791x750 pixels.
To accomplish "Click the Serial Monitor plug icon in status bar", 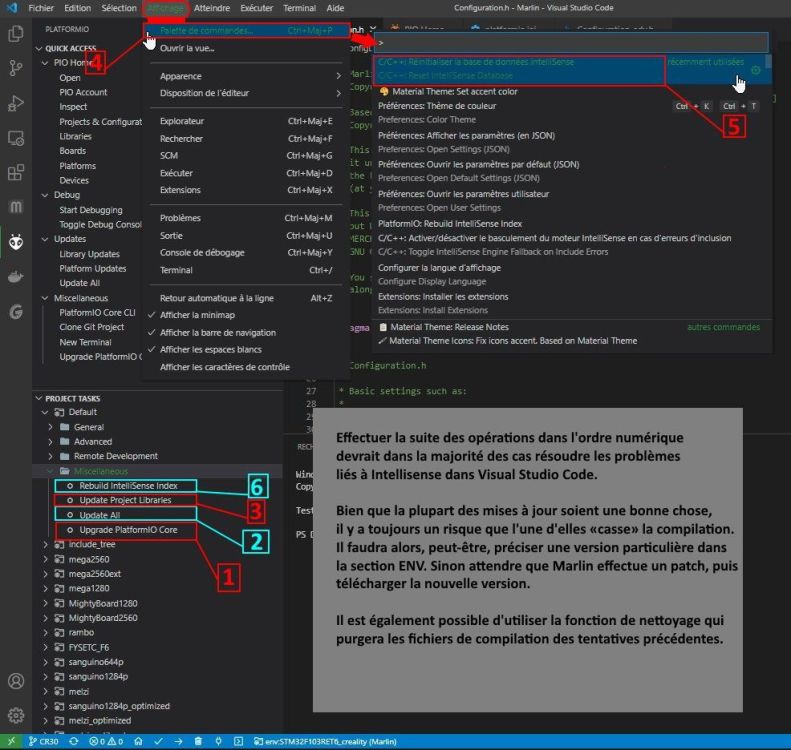I will click(218, 741).
